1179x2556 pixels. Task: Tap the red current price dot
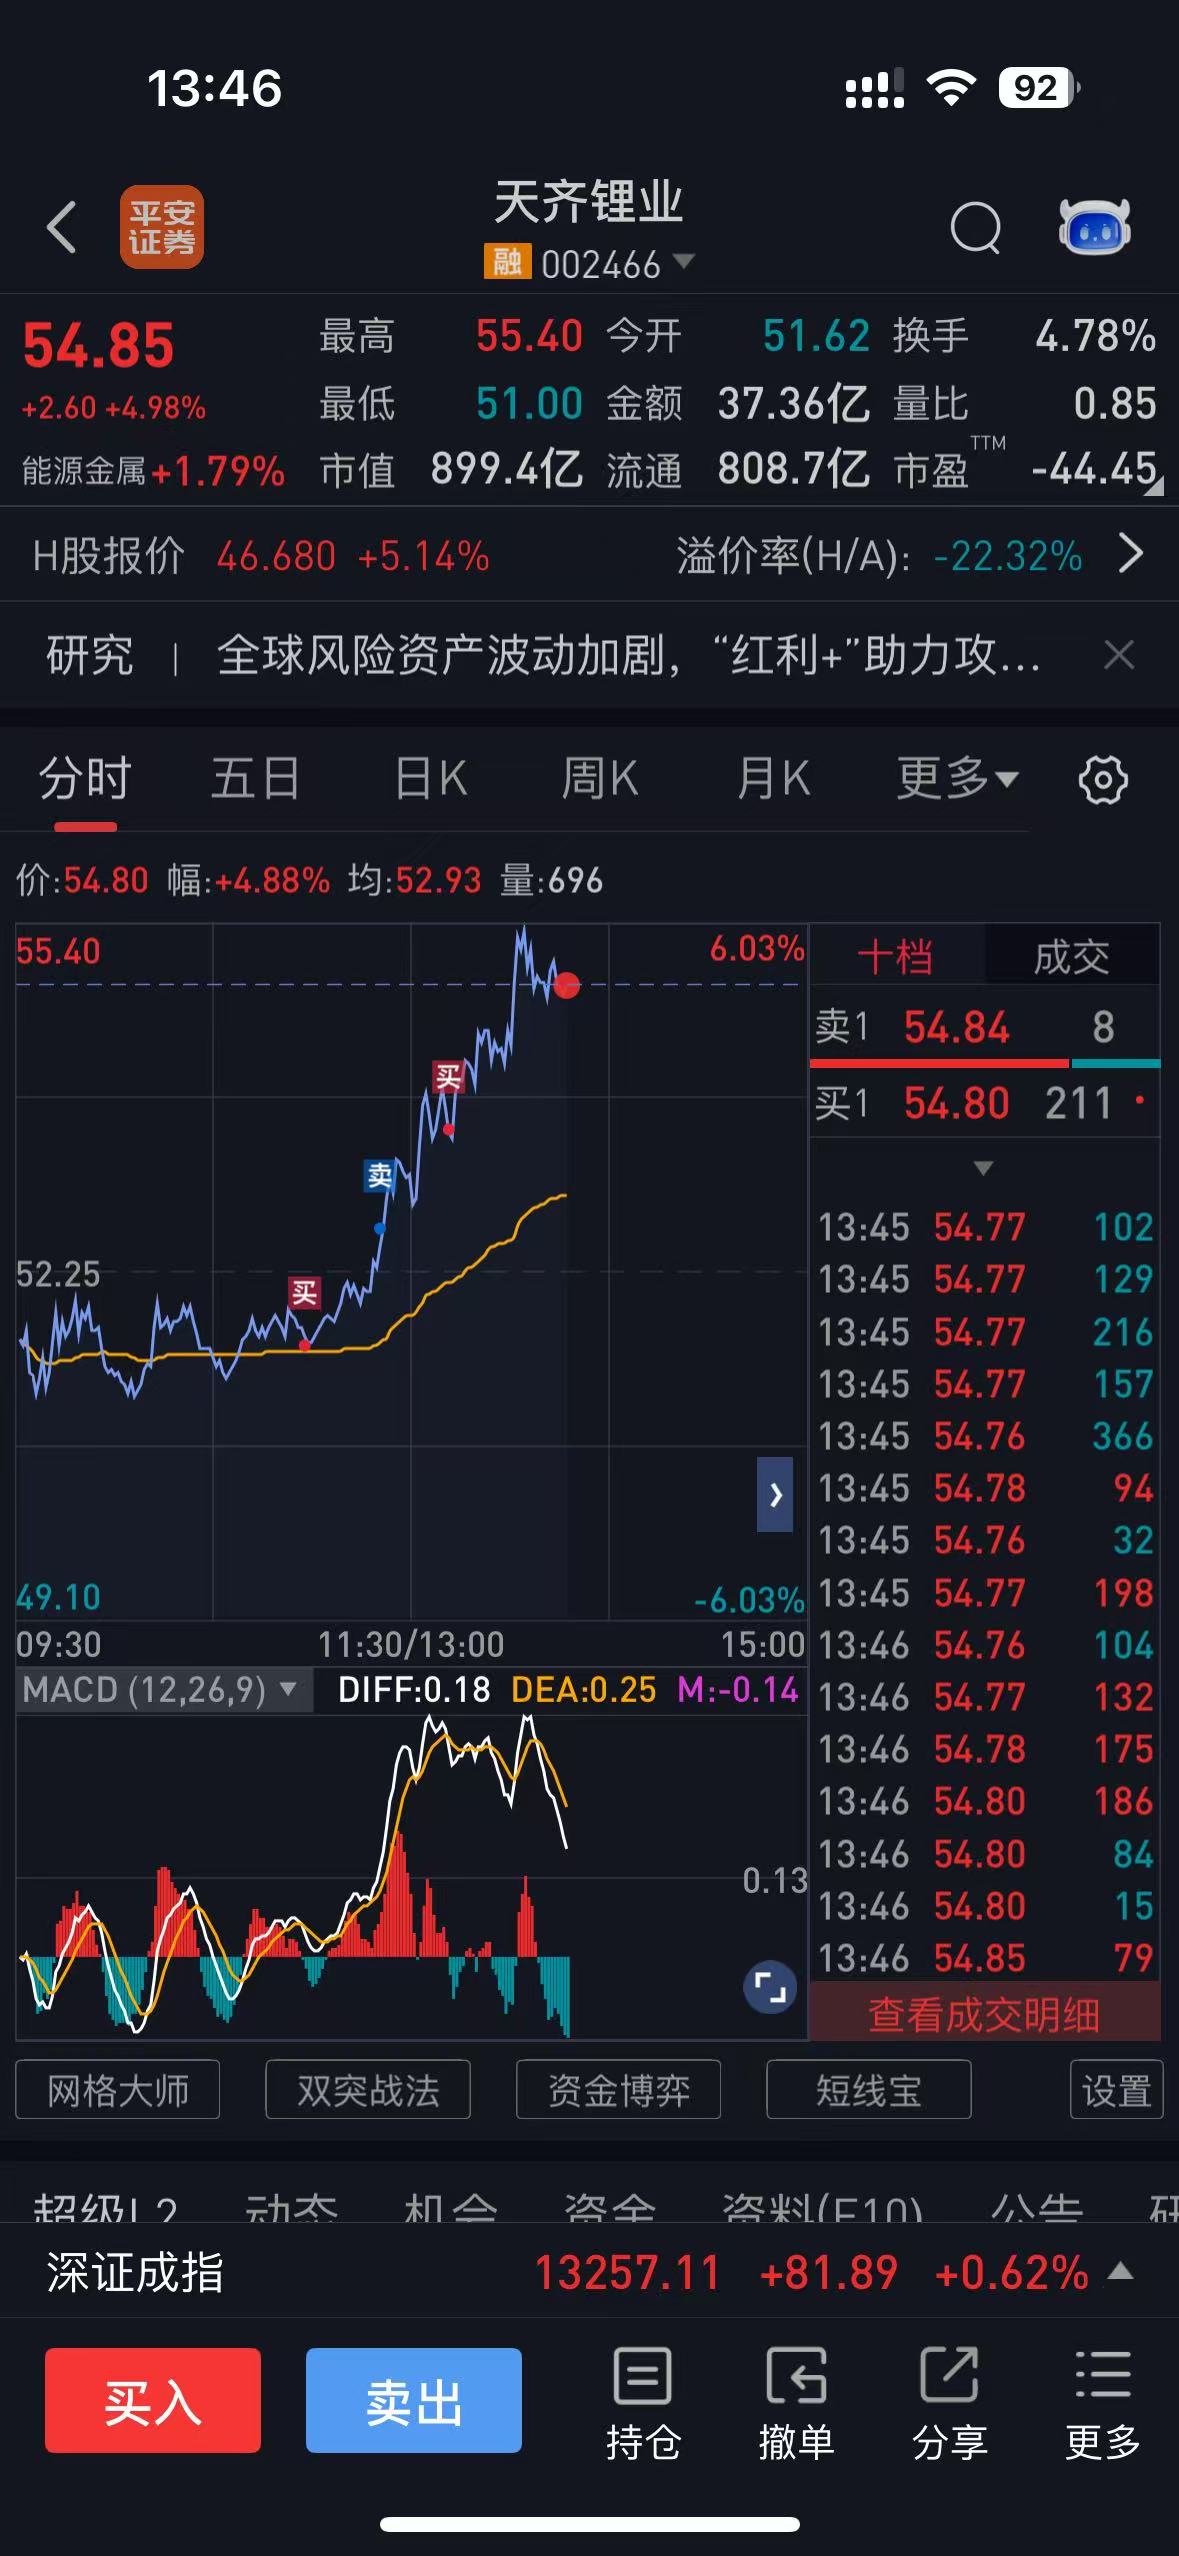tap(567, 985)
